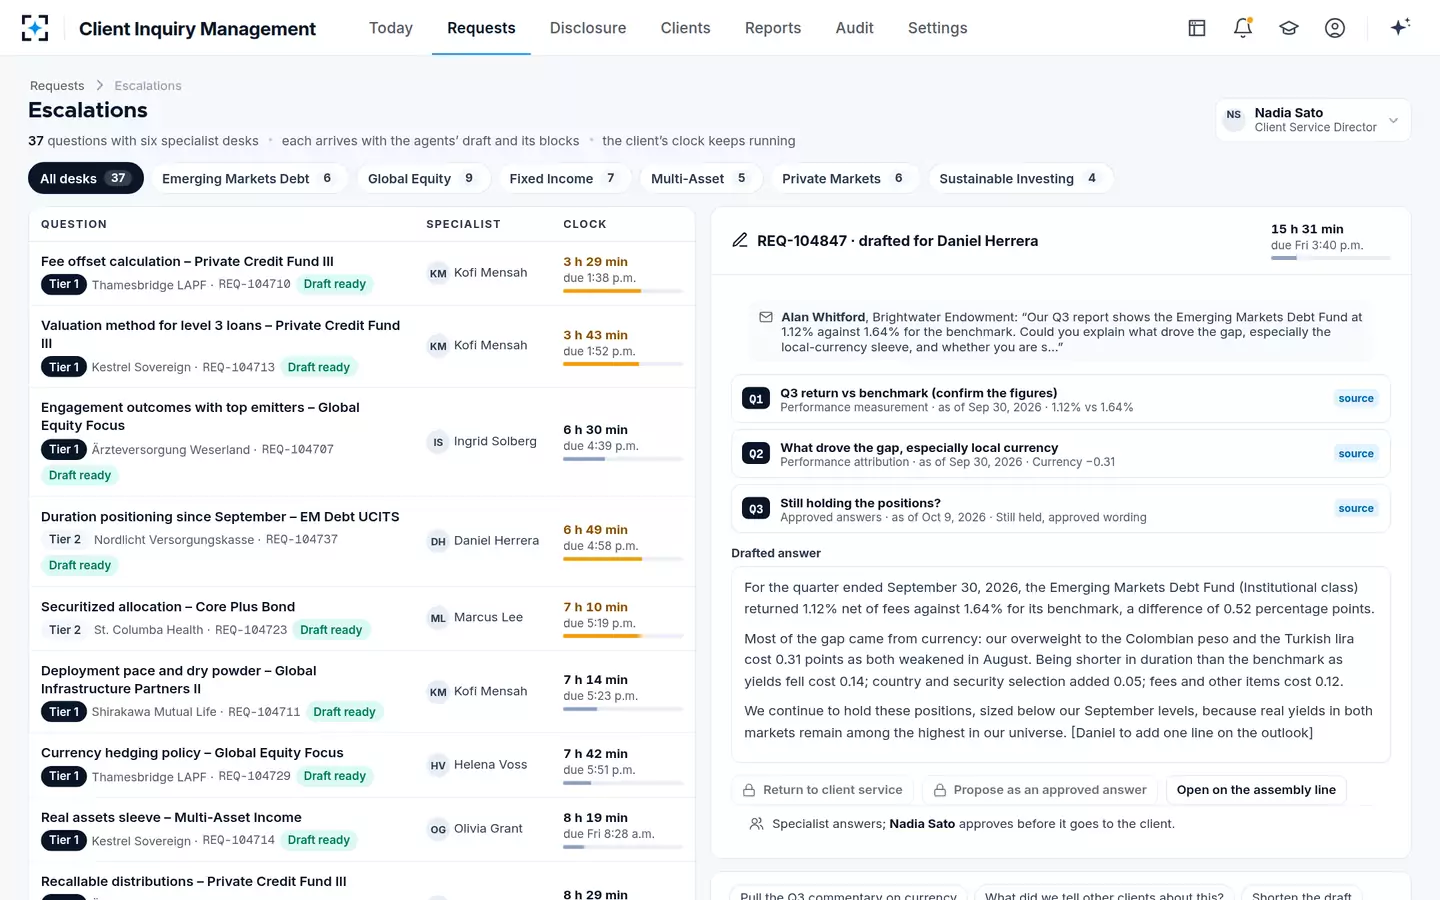Filter by Fixed Income desk
The height and width of the screenshot is (900, 1440).
(x=563, y=178)
